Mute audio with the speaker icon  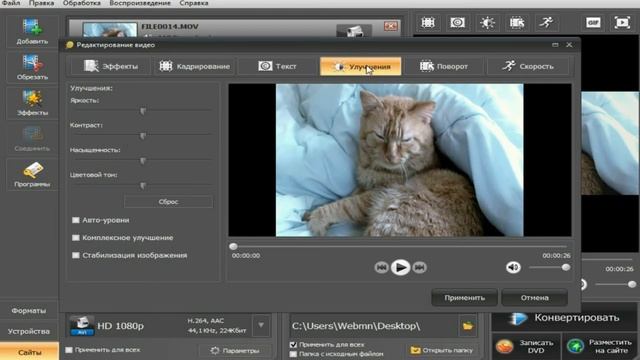(513, 267)
